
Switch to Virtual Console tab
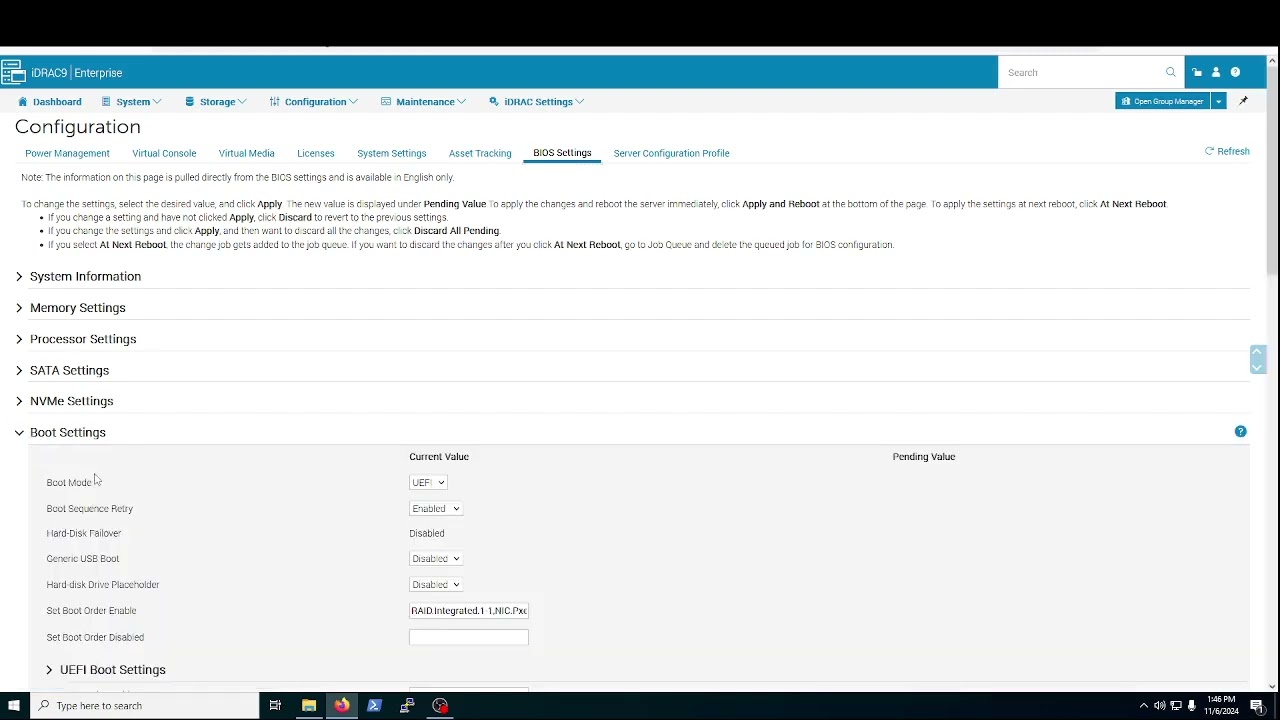(164, 153)
